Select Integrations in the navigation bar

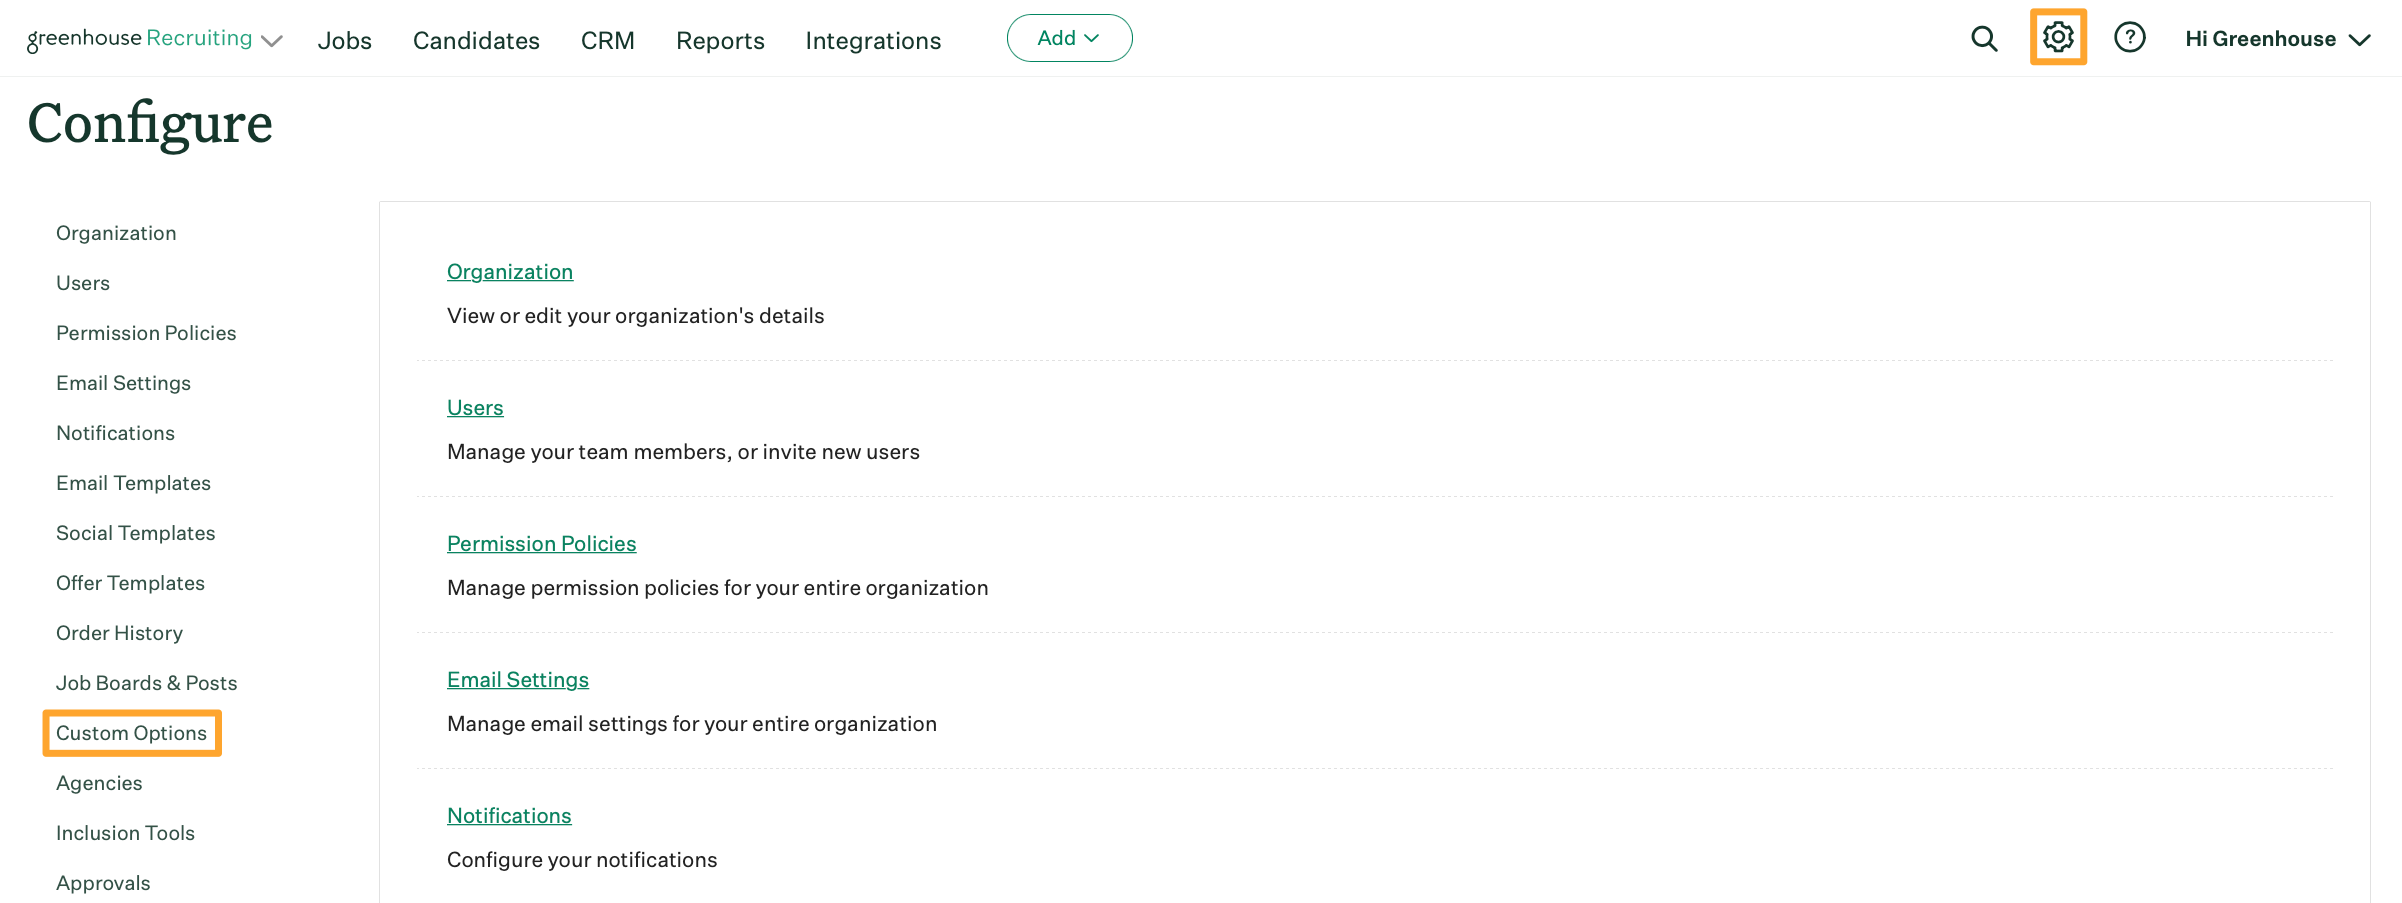(873, 41)
